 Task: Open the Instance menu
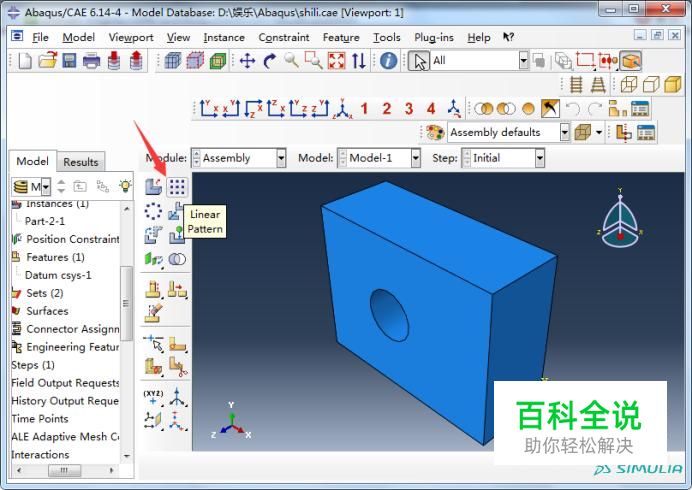(224, 38)
